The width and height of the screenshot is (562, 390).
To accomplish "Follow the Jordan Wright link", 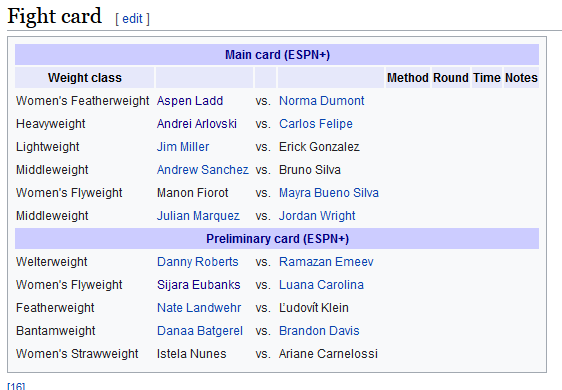I will [x=317, y=216].
